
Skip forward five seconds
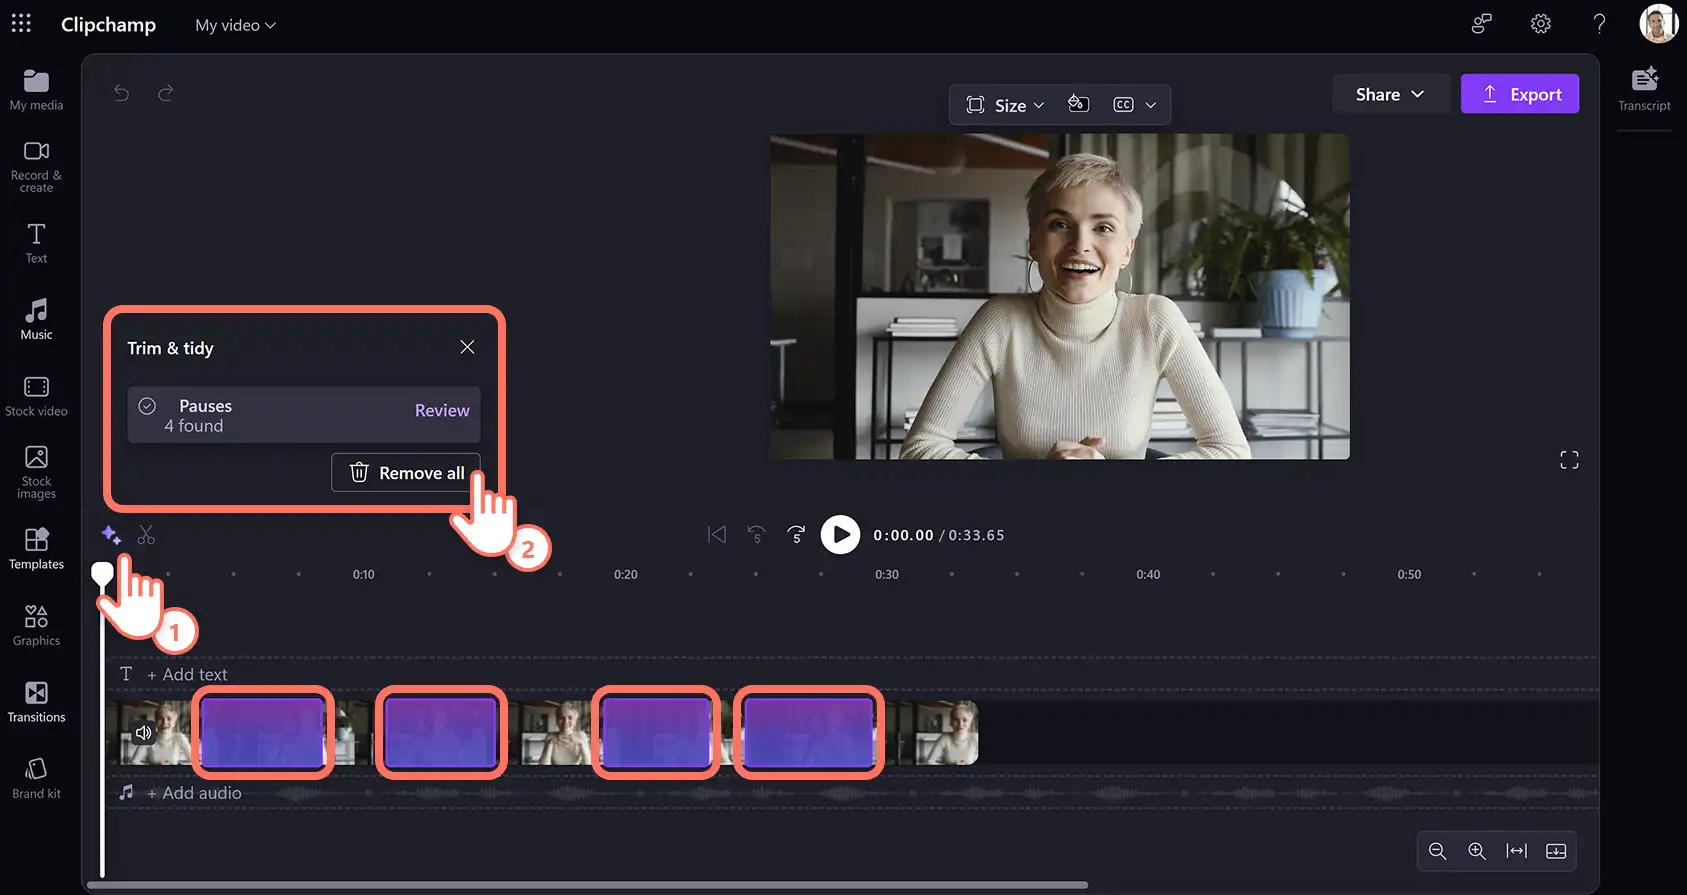(796, 535)
